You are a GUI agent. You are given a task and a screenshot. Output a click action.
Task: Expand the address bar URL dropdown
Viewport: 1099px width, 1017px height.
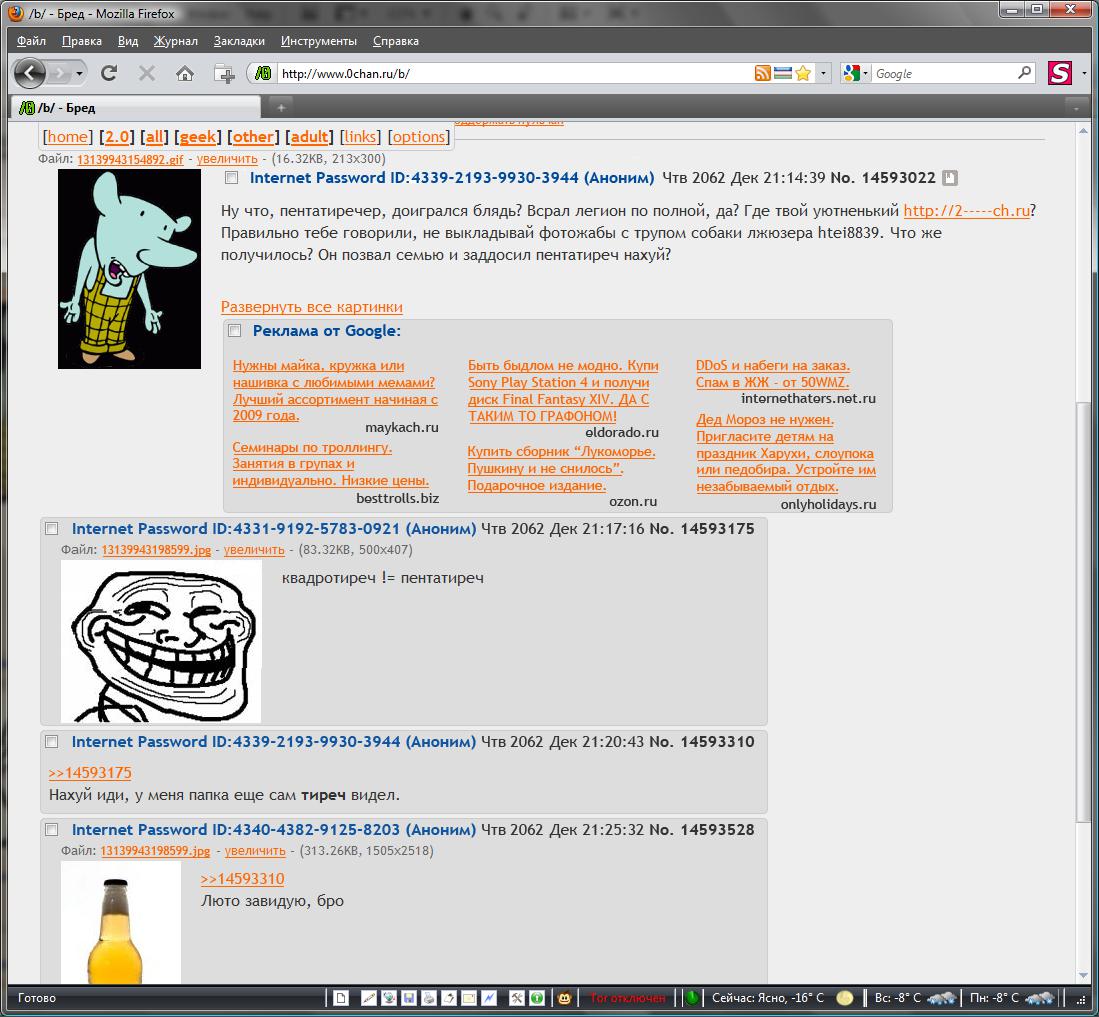pyautogui.click(x=824, y=73)
